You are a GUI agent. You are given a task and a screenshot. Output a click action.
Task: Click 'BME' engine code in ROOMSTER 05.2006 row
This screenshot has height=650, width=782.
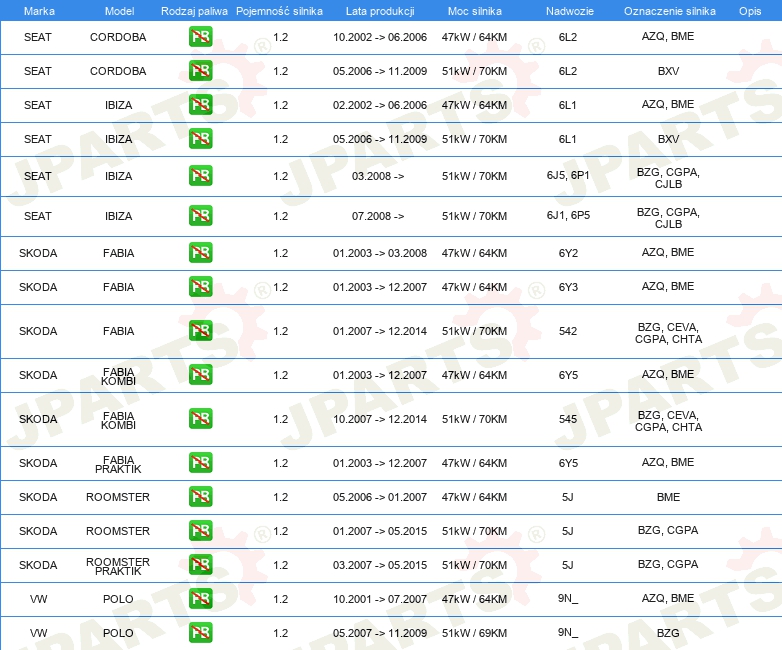[668, 497]
